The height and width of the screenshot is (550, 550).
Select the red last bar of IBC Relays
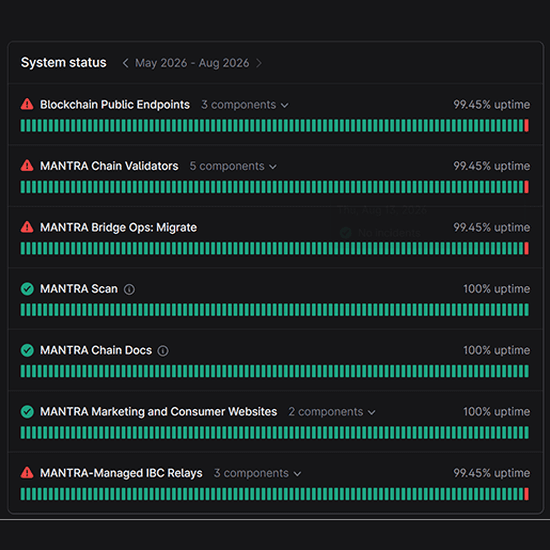pos(526,494)
